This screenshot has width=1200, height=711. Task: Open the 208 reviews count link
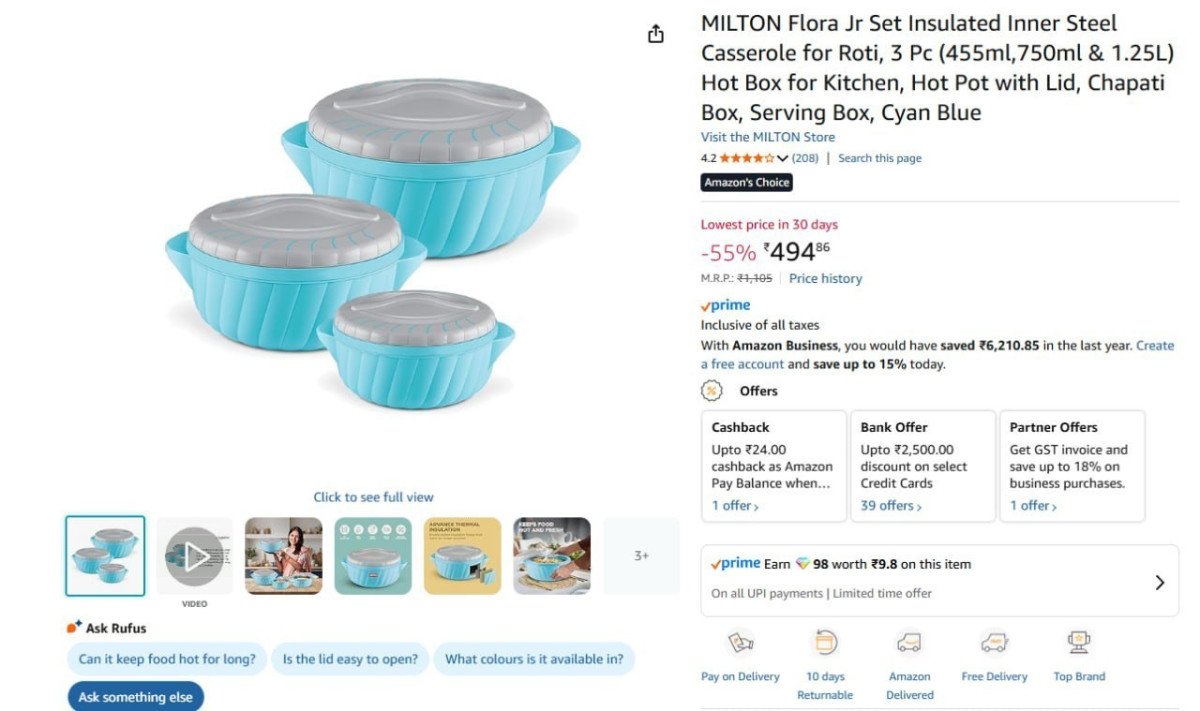806,158
